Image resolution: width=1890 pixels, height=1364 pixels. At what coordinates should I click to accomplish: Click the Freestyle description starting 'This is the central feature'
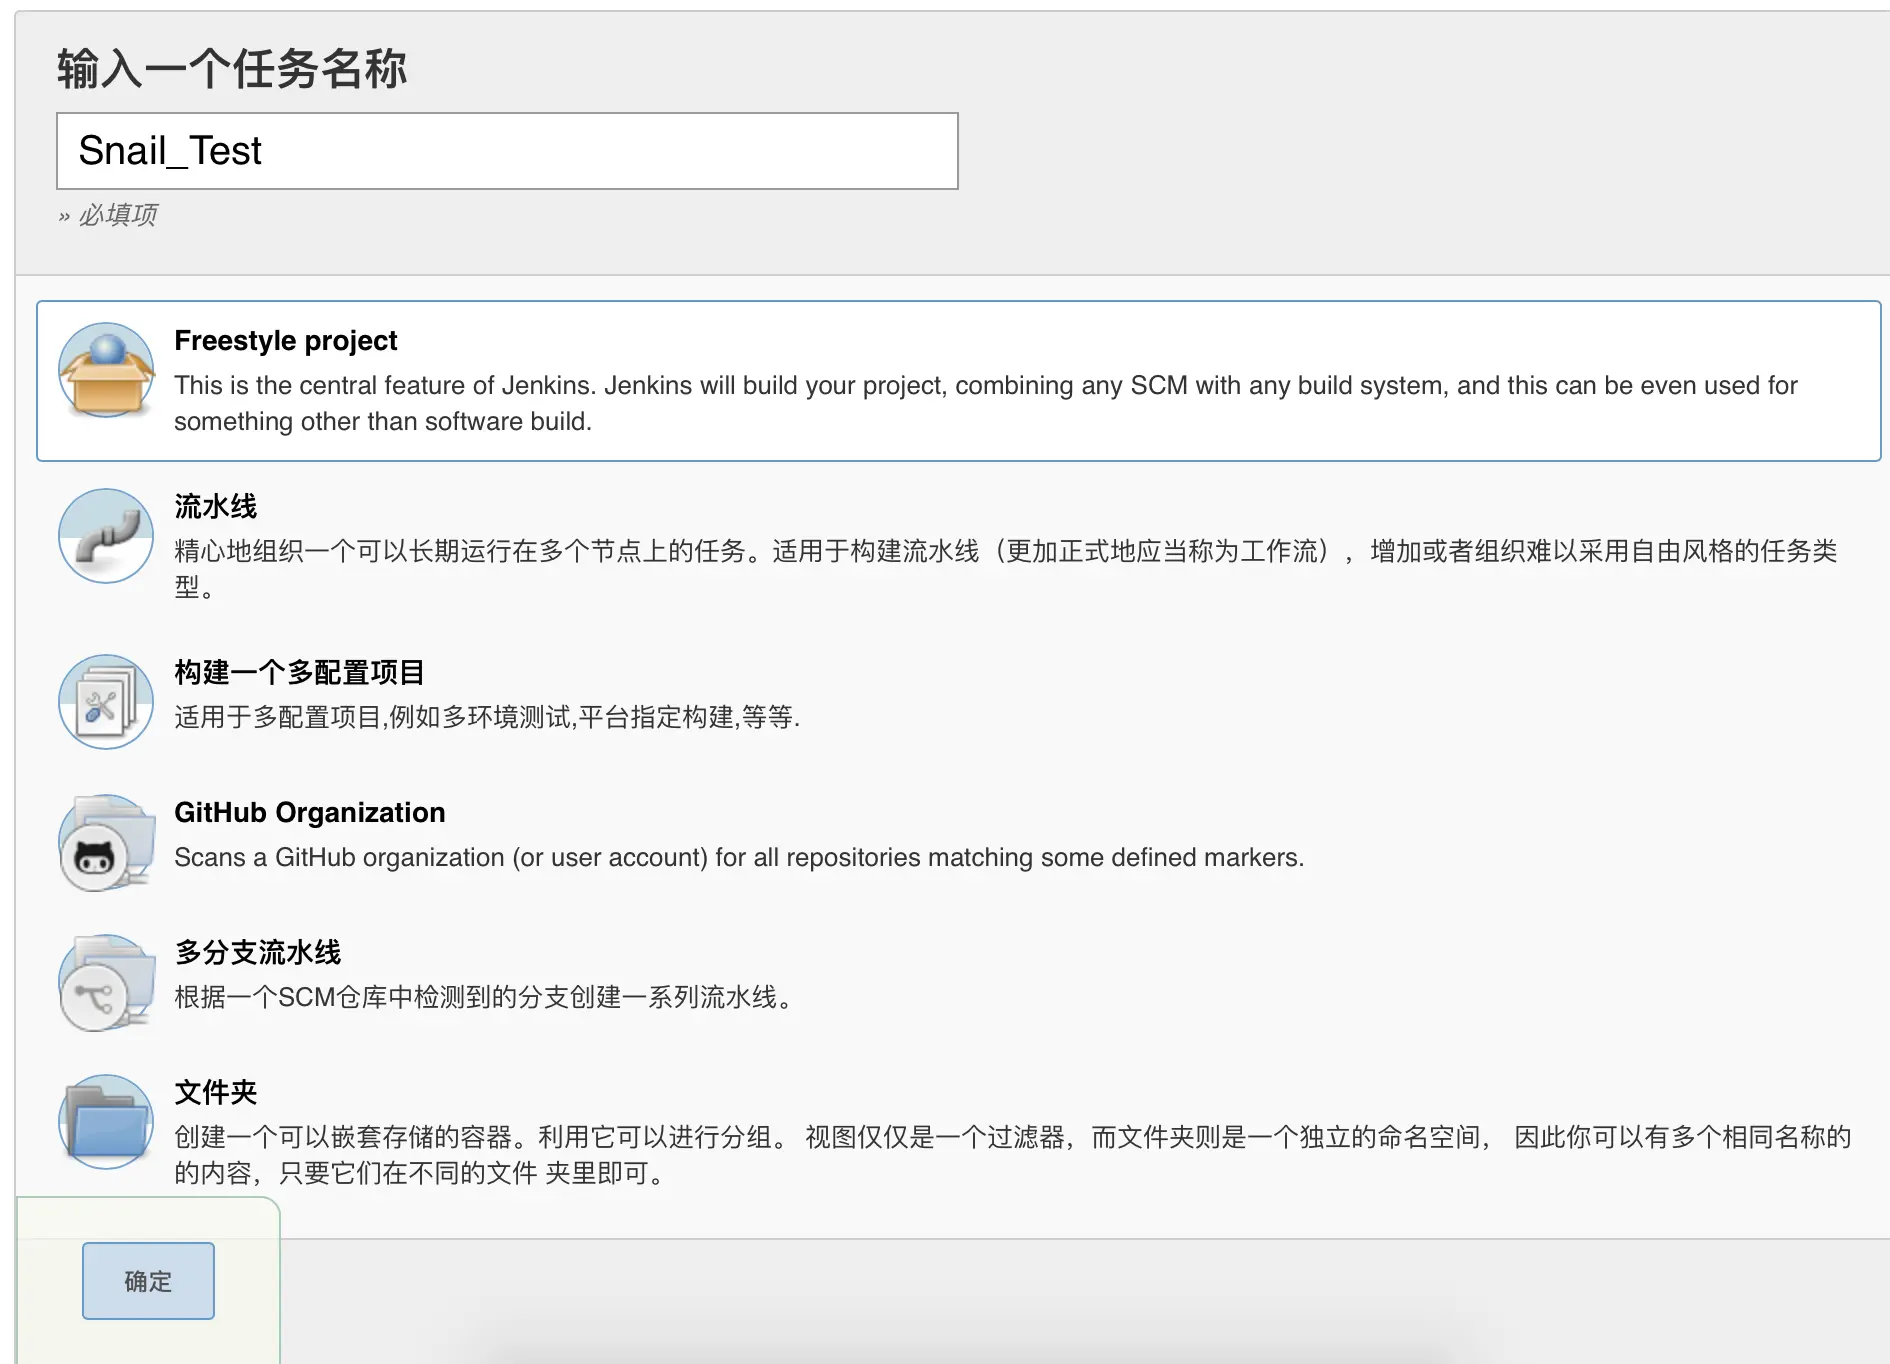point(986,404)
